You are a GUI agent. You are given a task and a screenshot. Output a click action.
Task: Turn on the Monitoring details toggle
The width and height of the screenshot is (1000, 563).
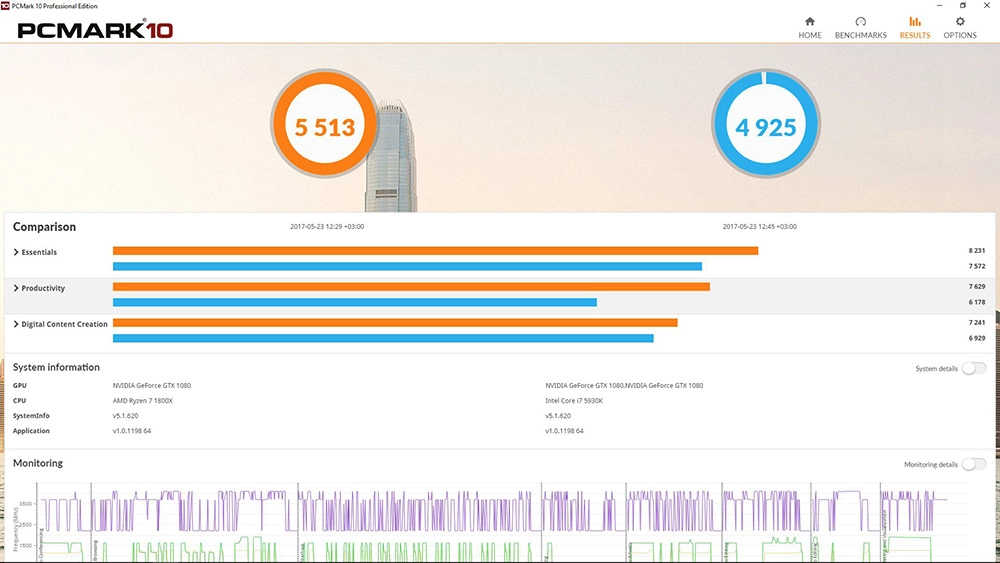(x=973, y=465)
